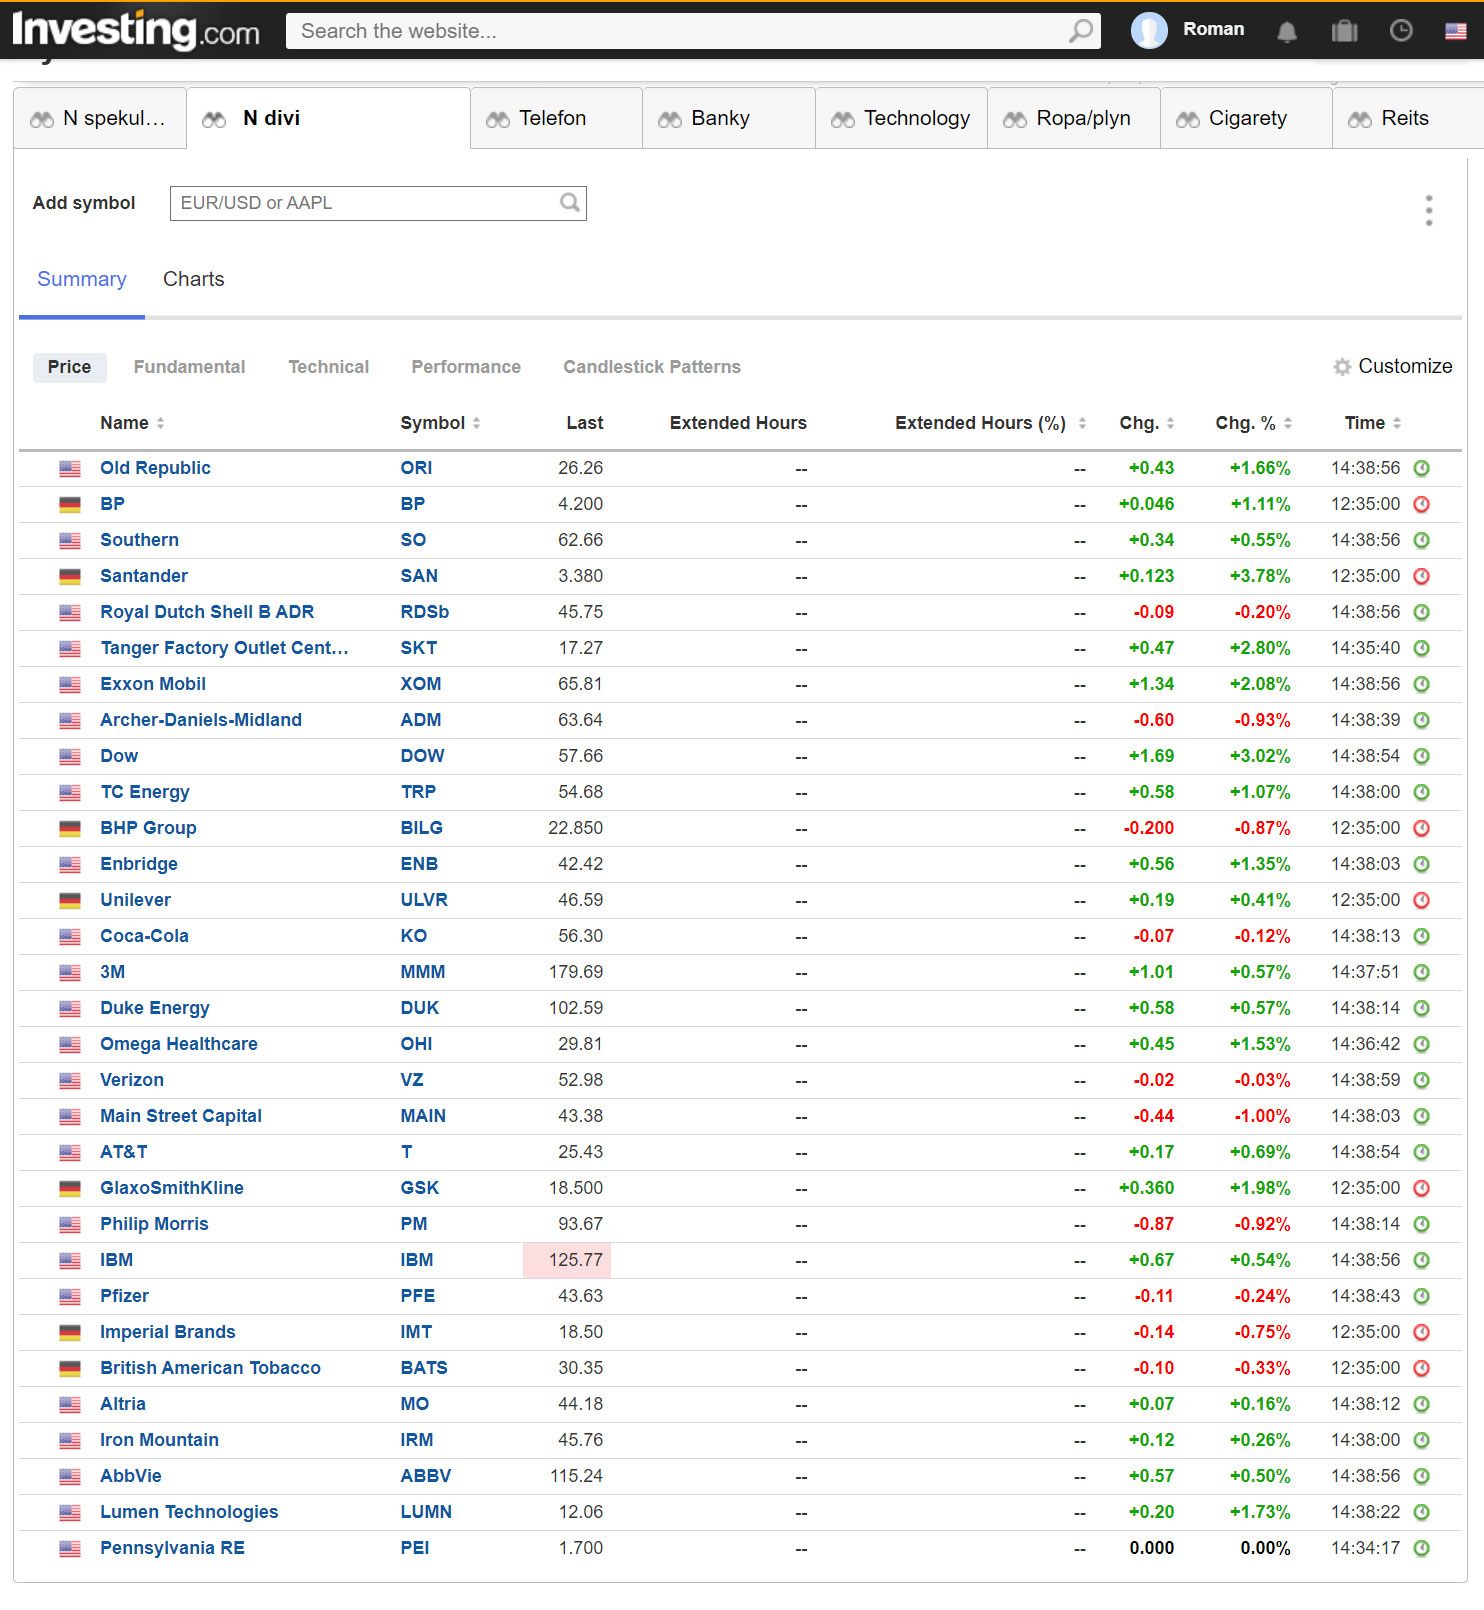The image size is (1484, 1610).
Task: Sort by Chg. % column arrows
Action: (1288, 423)
